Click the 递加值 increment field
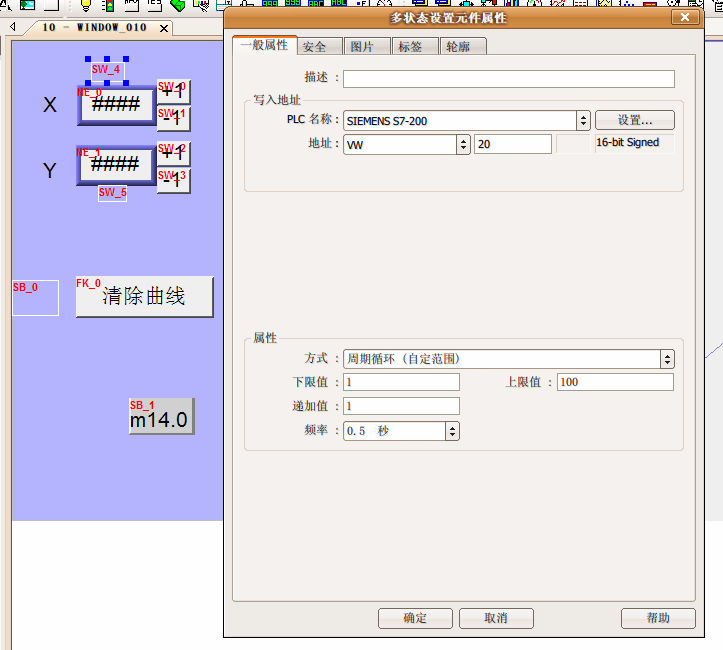 coord(401,406)
